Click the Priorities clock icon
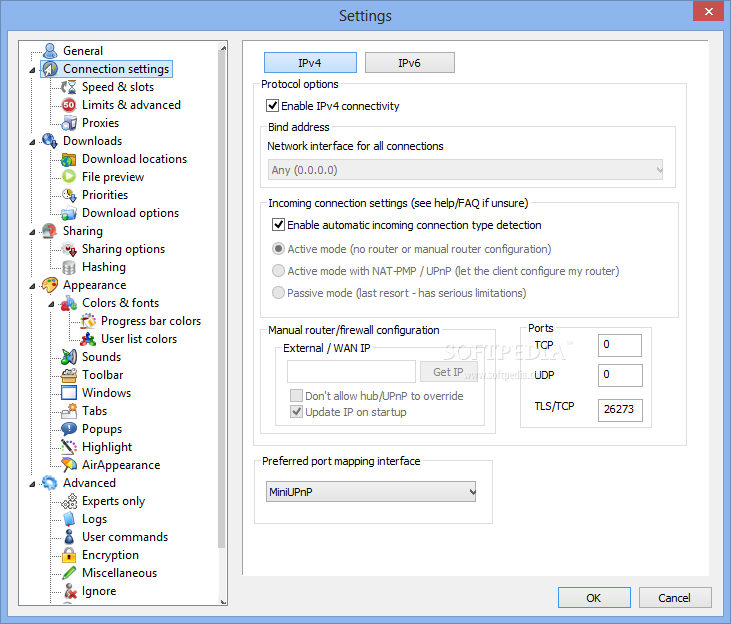731x624 pixels. (69, 195)
